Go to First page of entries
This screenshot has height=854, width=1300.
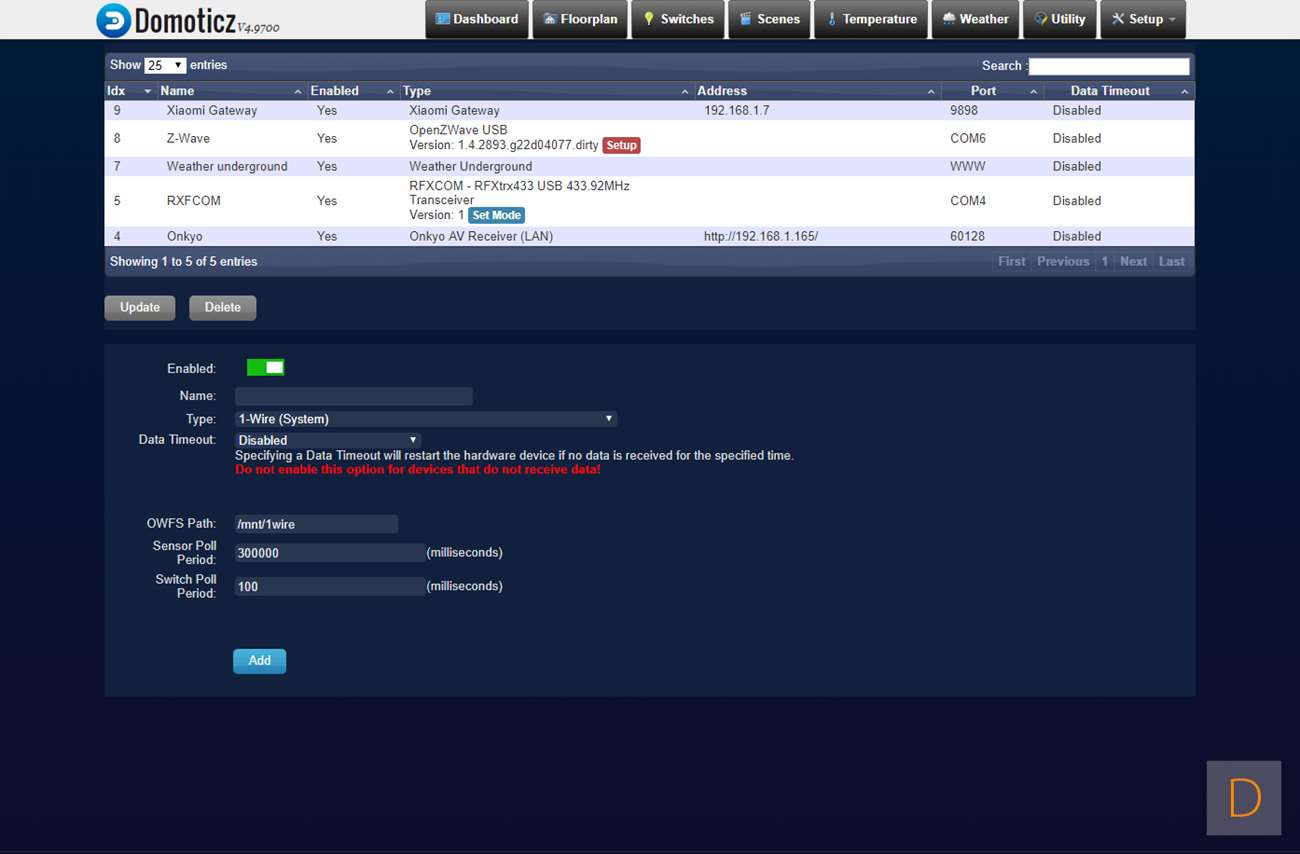point(1012,262)
